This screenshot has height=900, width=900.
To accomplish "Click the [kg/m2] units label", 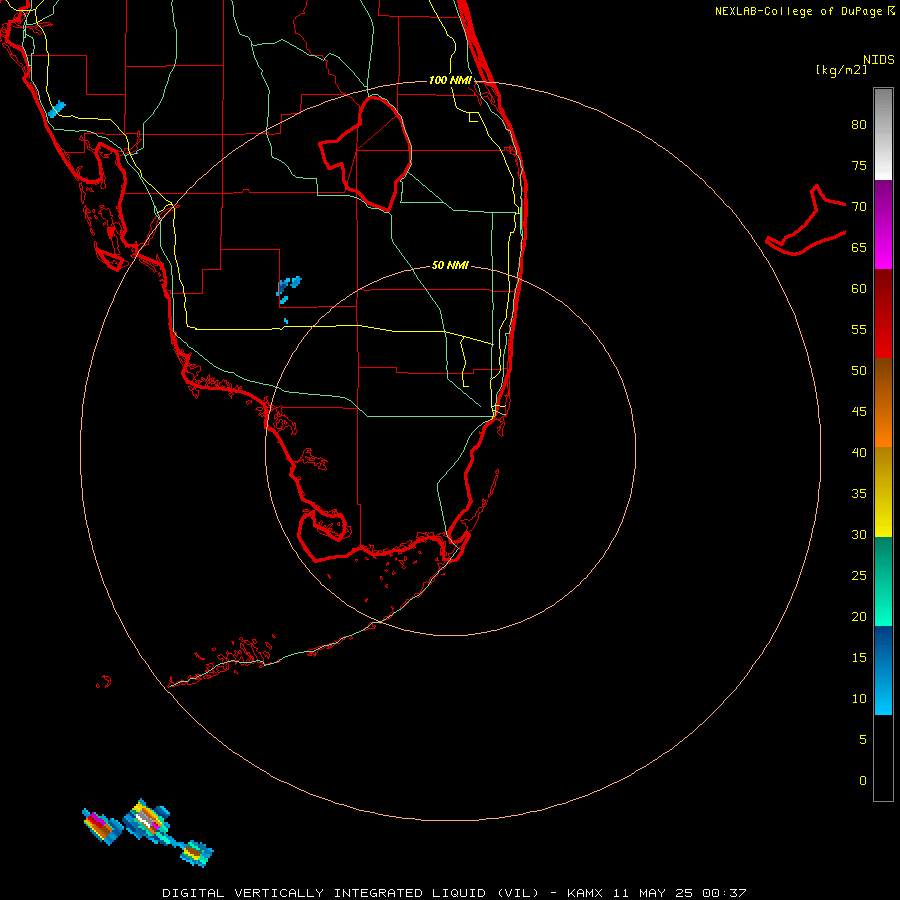I will [x=841, y=70].
